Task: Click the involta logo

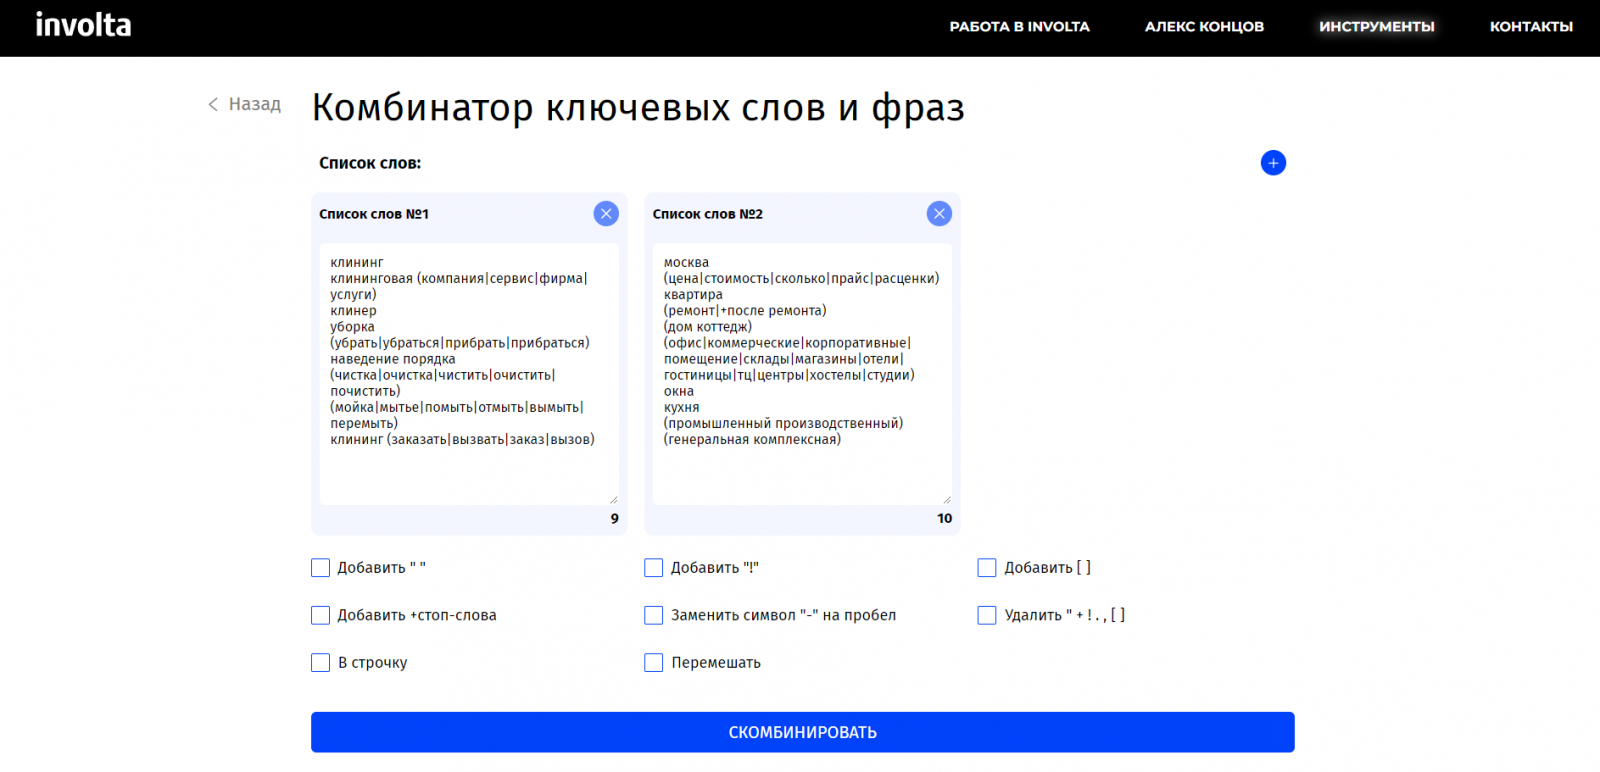Action: click(83, 25)
